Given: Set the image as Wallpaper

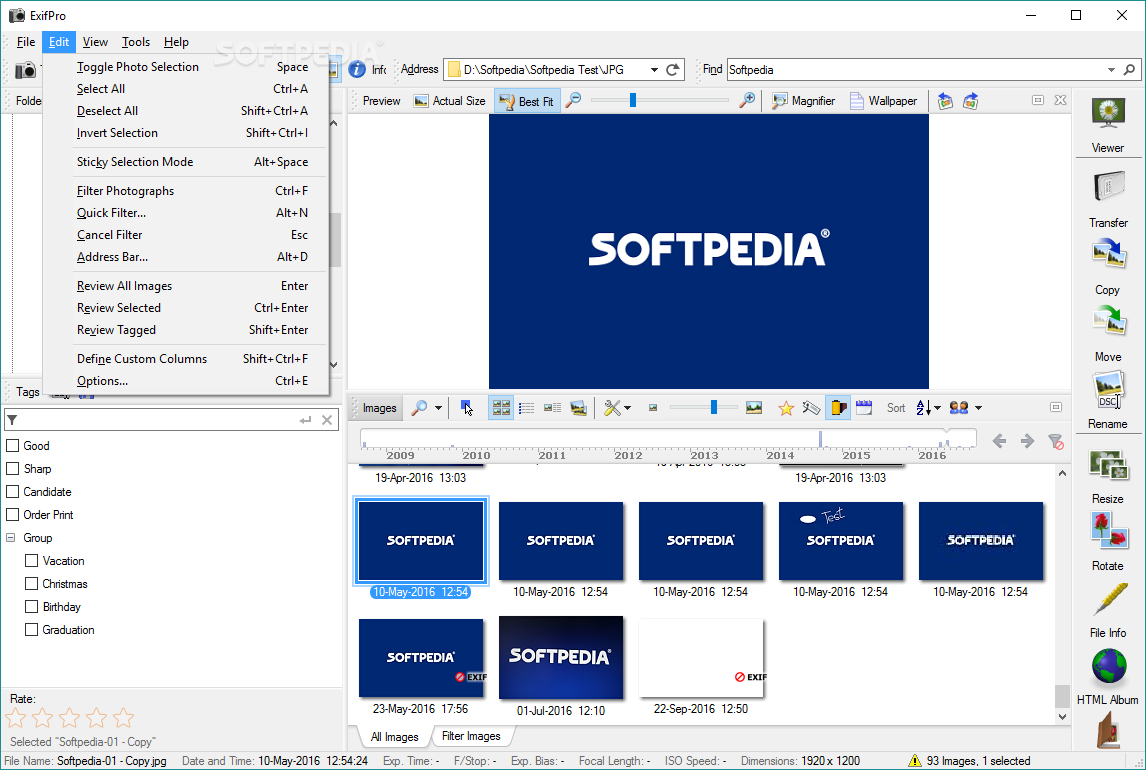Looking at the screenshot, I should click(x=884, y=101).
